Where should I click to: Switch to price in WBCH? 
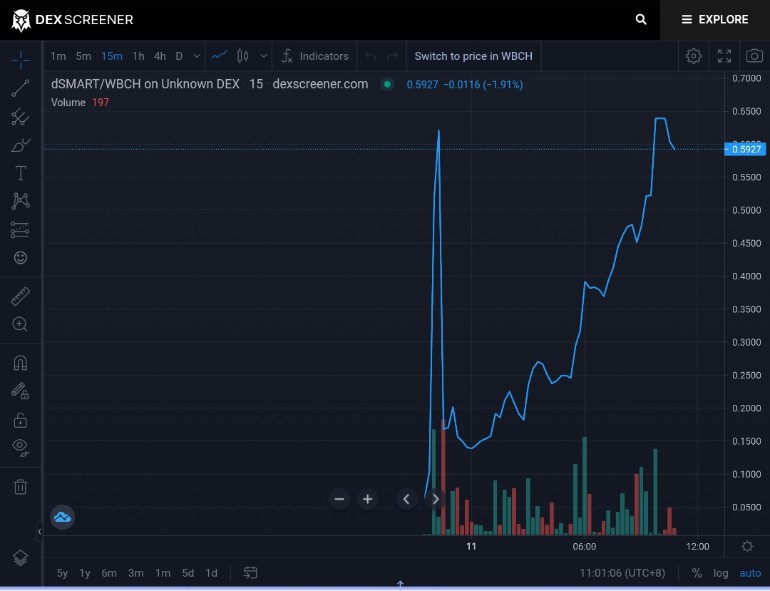(x=473, y=56)
